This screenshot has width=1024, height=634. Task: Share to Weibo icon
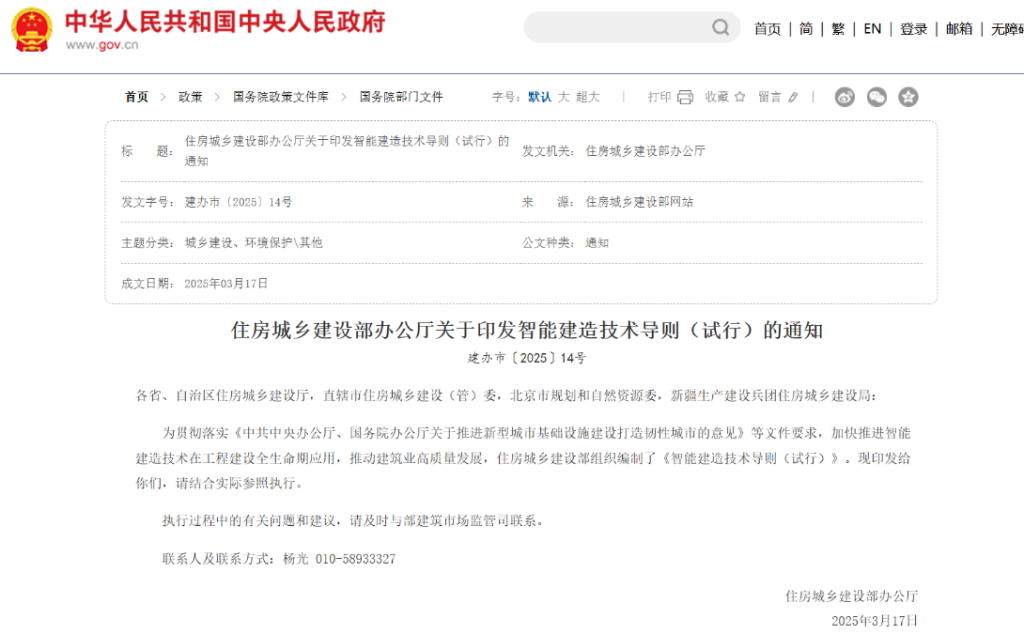pos(845,97)
